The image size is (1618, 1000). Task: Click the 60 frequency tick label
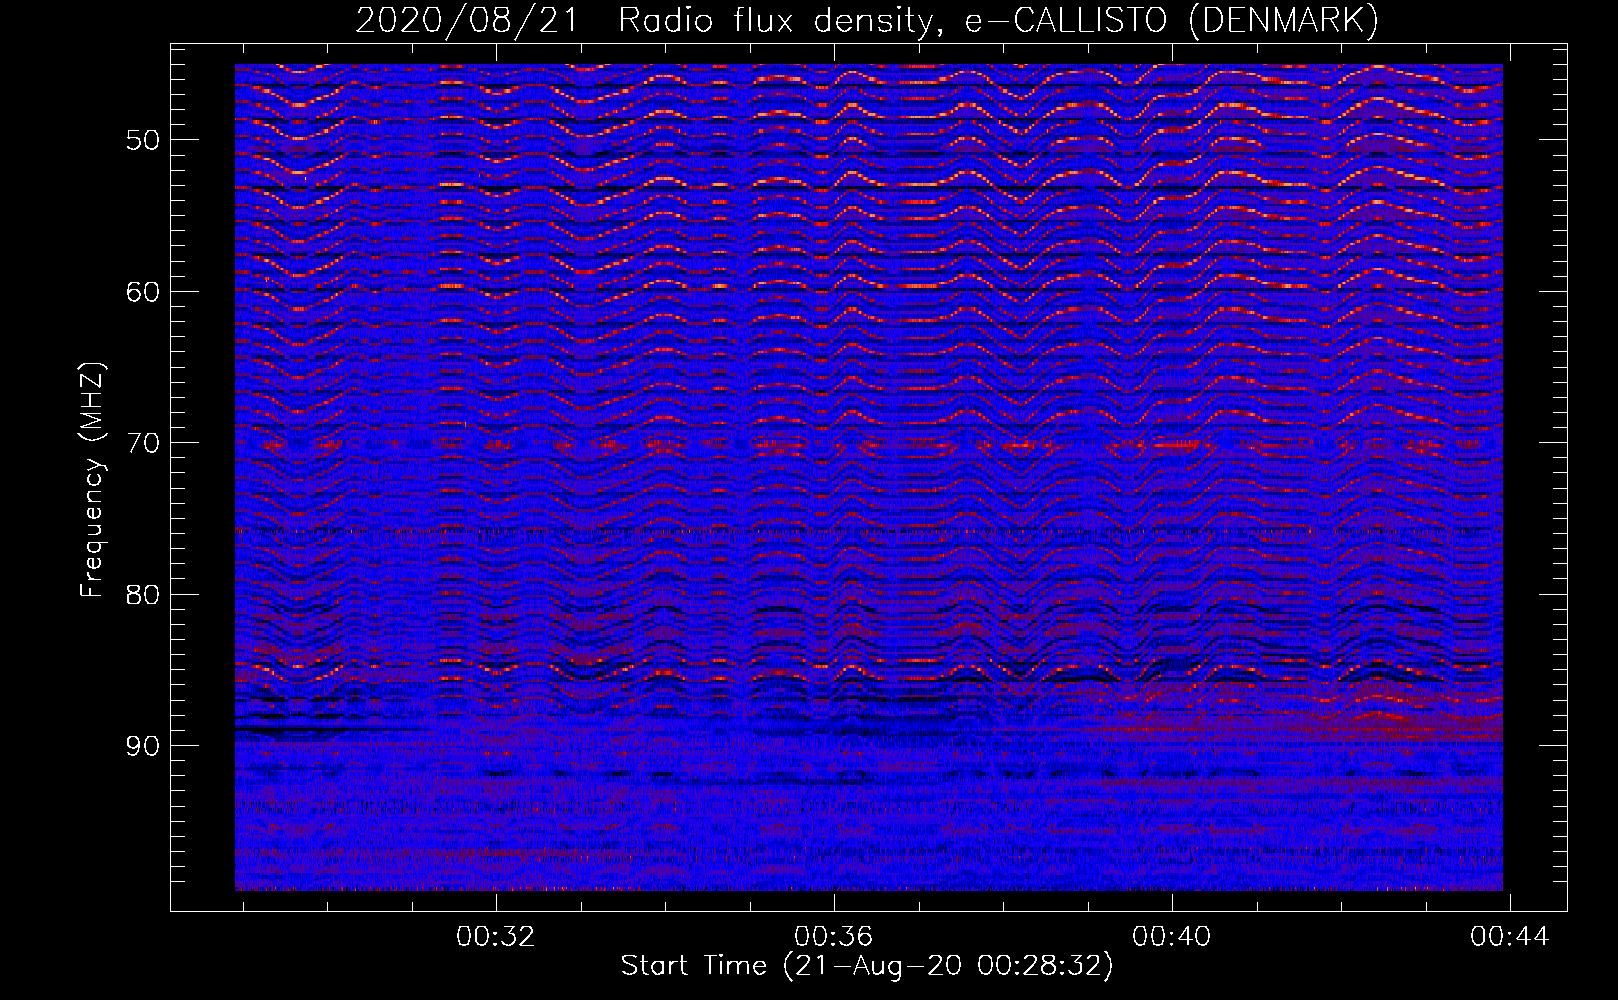pyautogui.click(x=142, y=292)
